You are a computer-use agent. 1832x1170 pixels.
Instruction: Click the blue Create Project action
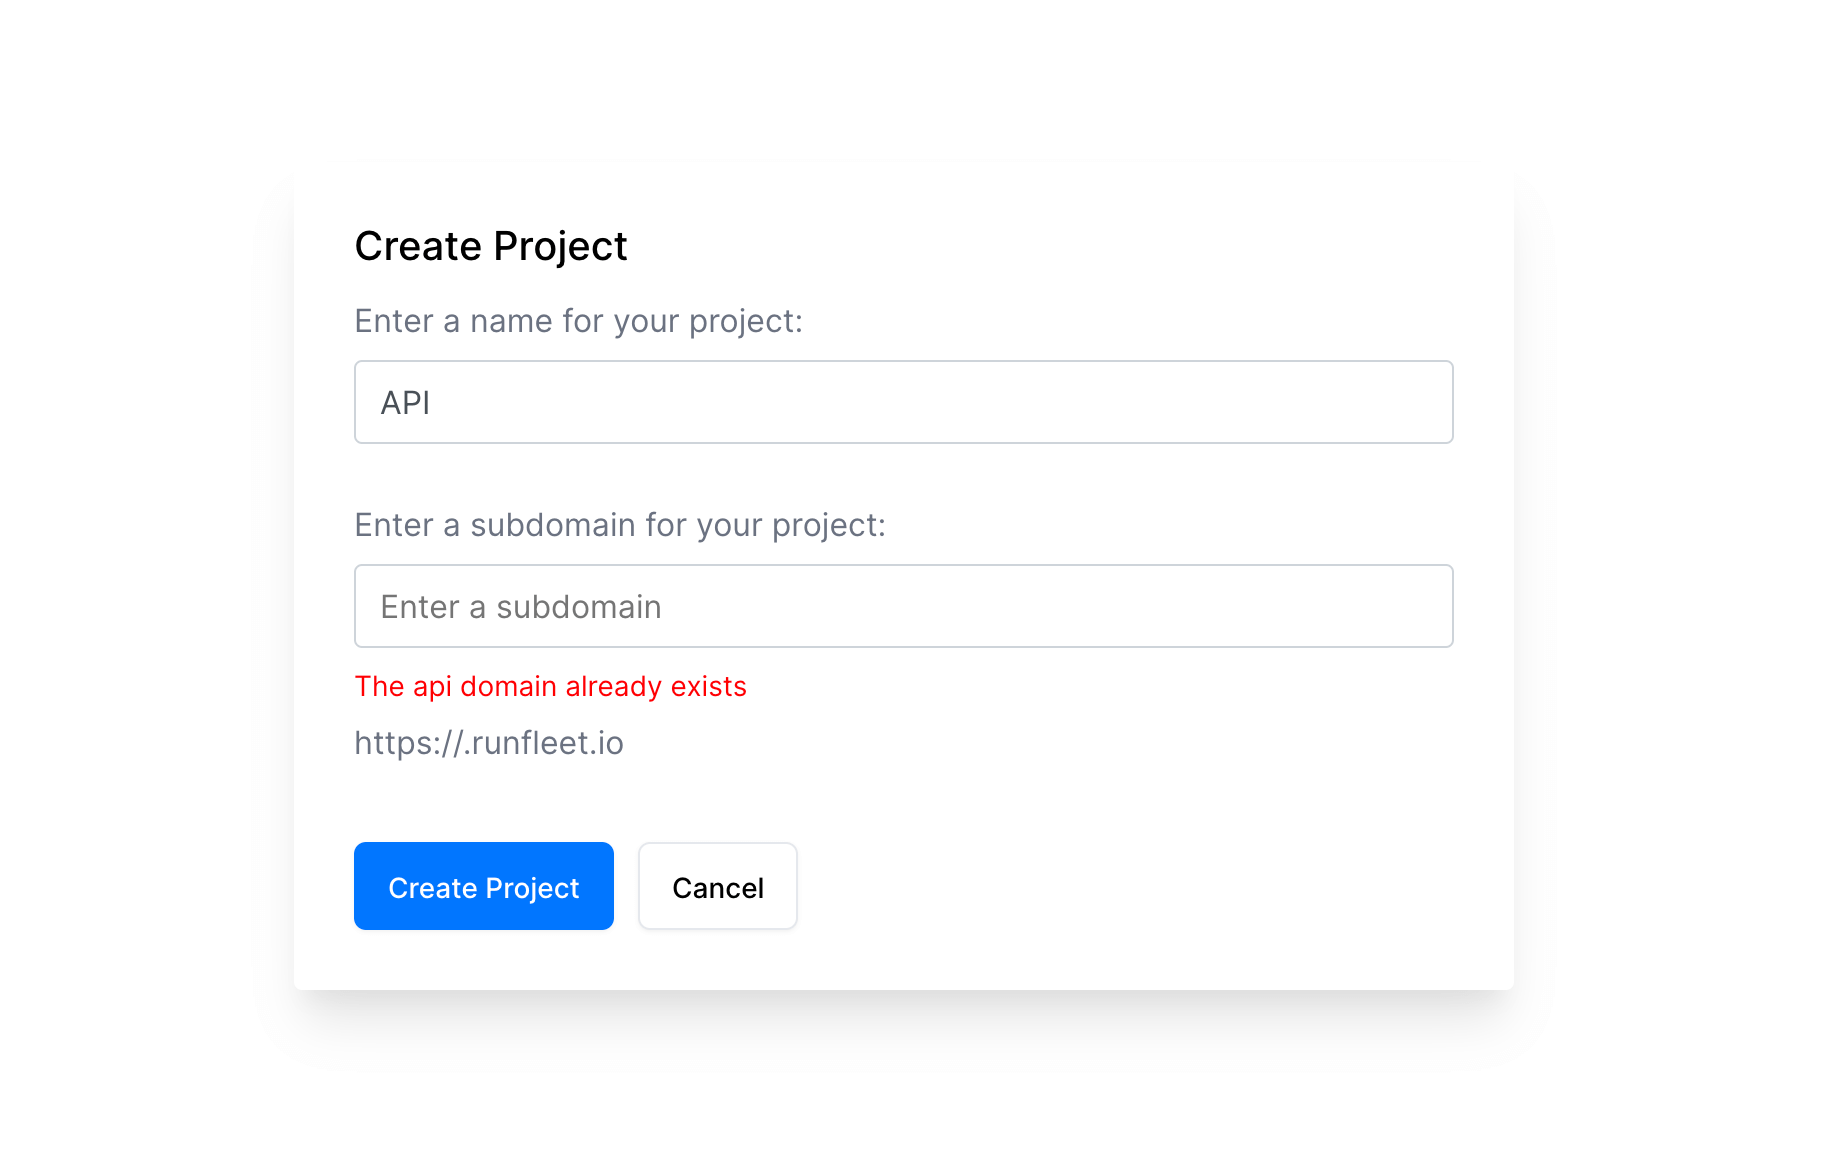483,886
